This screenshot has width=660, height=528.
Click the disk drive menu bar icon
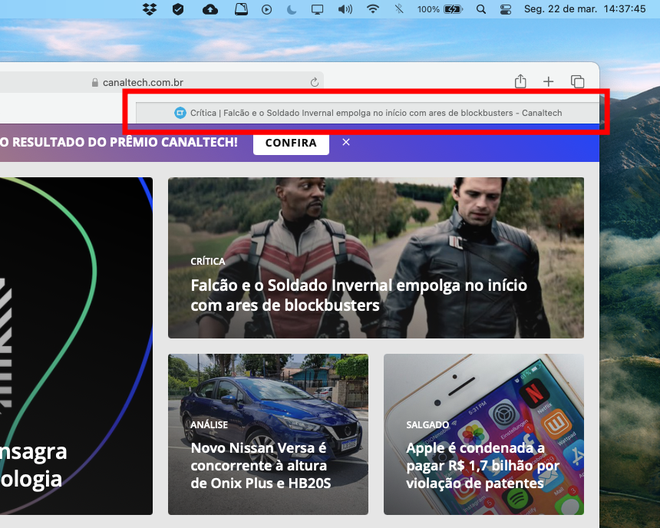pyautogui.click(x=241, y=9)
